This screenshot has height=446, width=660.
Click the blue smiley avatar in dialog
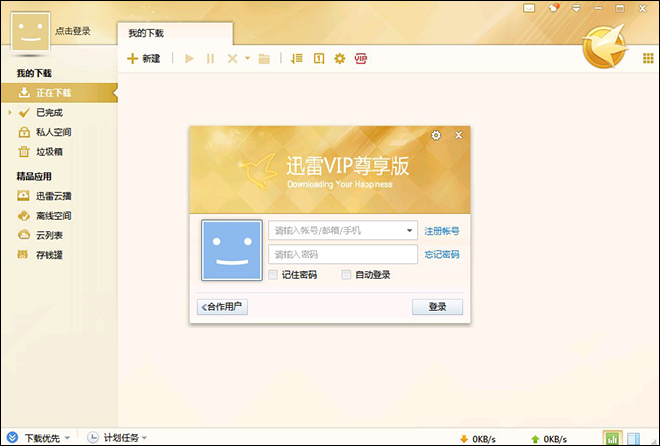point(232,250)
